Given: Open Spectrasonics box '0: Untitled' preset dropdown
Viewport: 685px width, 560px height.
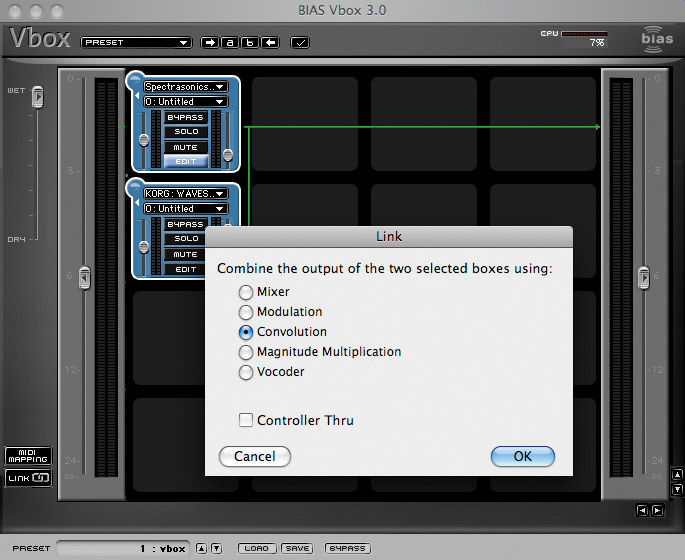Looking at the screenshot, I should 185,102.
